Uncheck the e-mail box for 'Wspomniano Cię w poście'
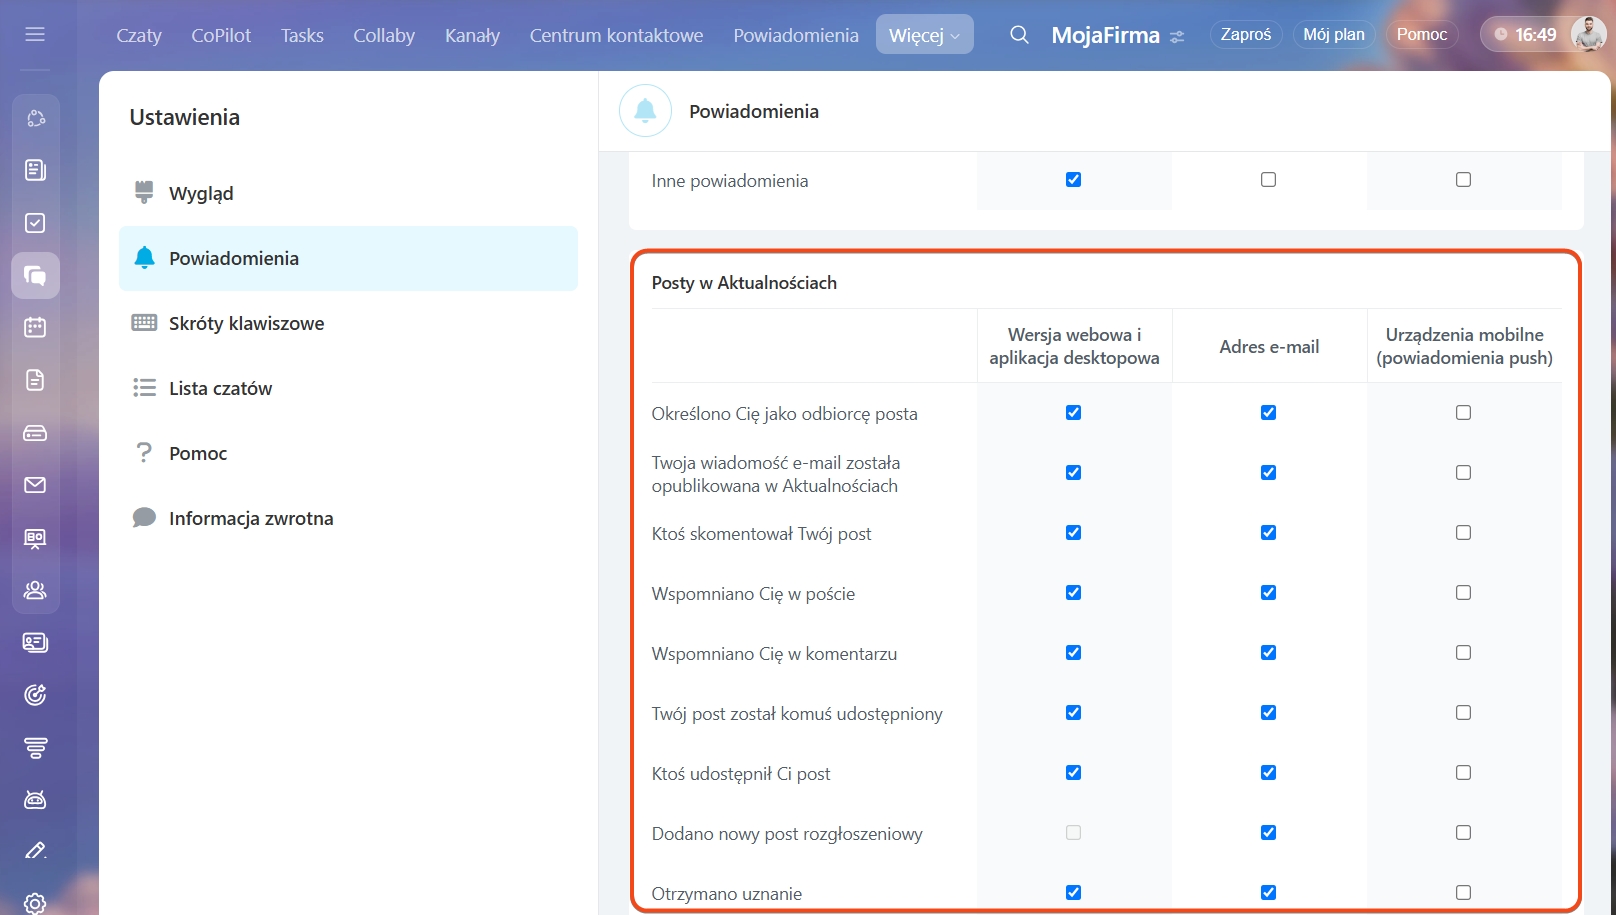Image resolution: width=1616 pixels, height=915 pixels. [x=1268, y=593]
